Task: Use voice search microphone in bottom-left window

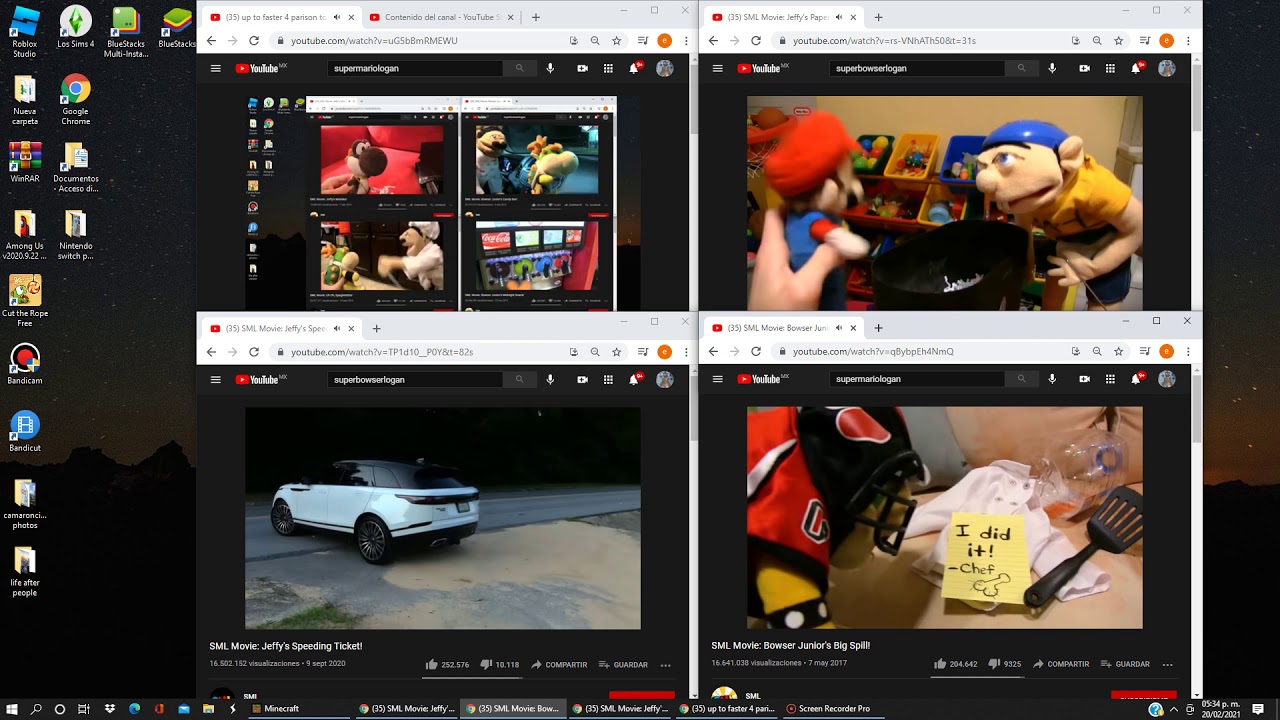Action: click(x=550, y=379)
